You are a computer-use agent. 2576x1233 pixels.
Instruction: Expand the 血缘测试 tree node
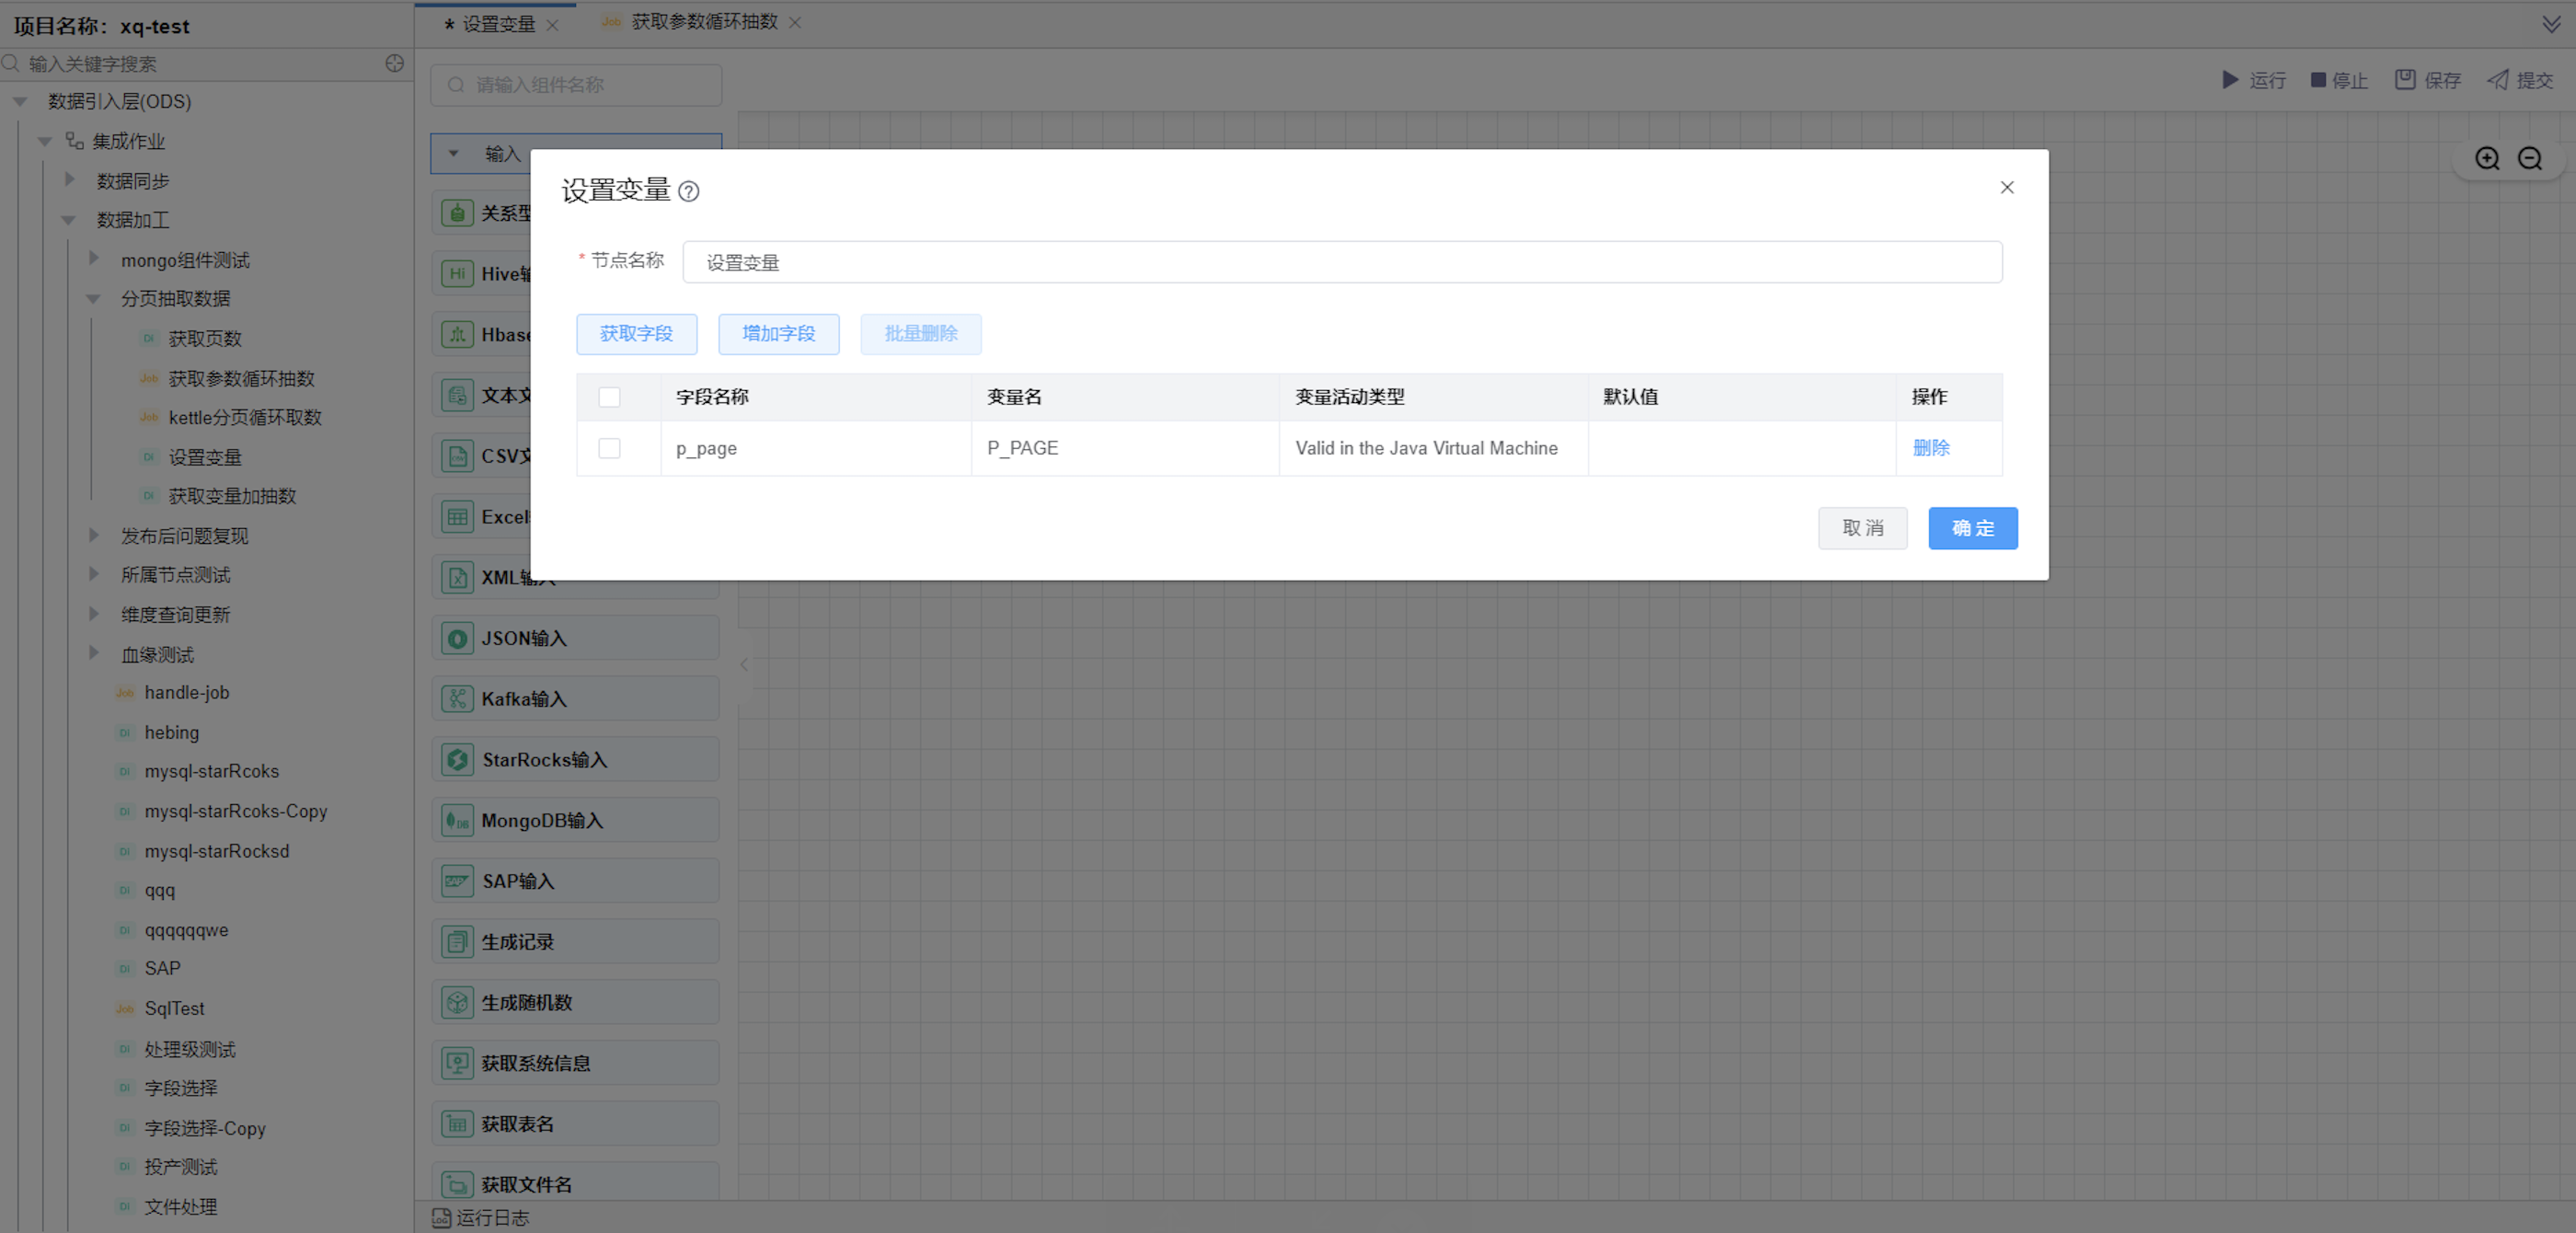[x=94, y=653]
